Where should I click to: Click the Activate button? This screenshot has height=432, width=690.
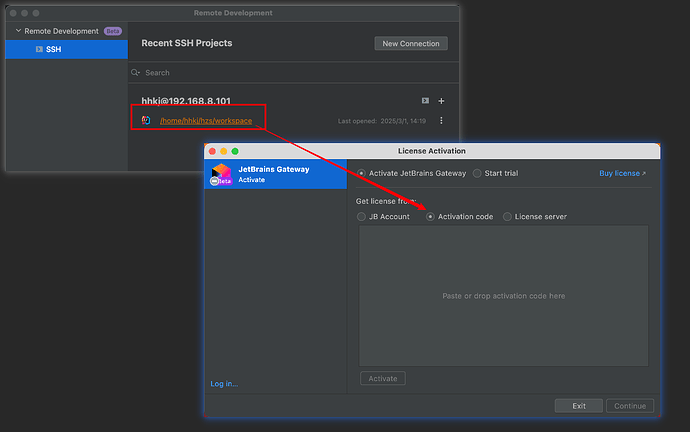coord(383,378)
